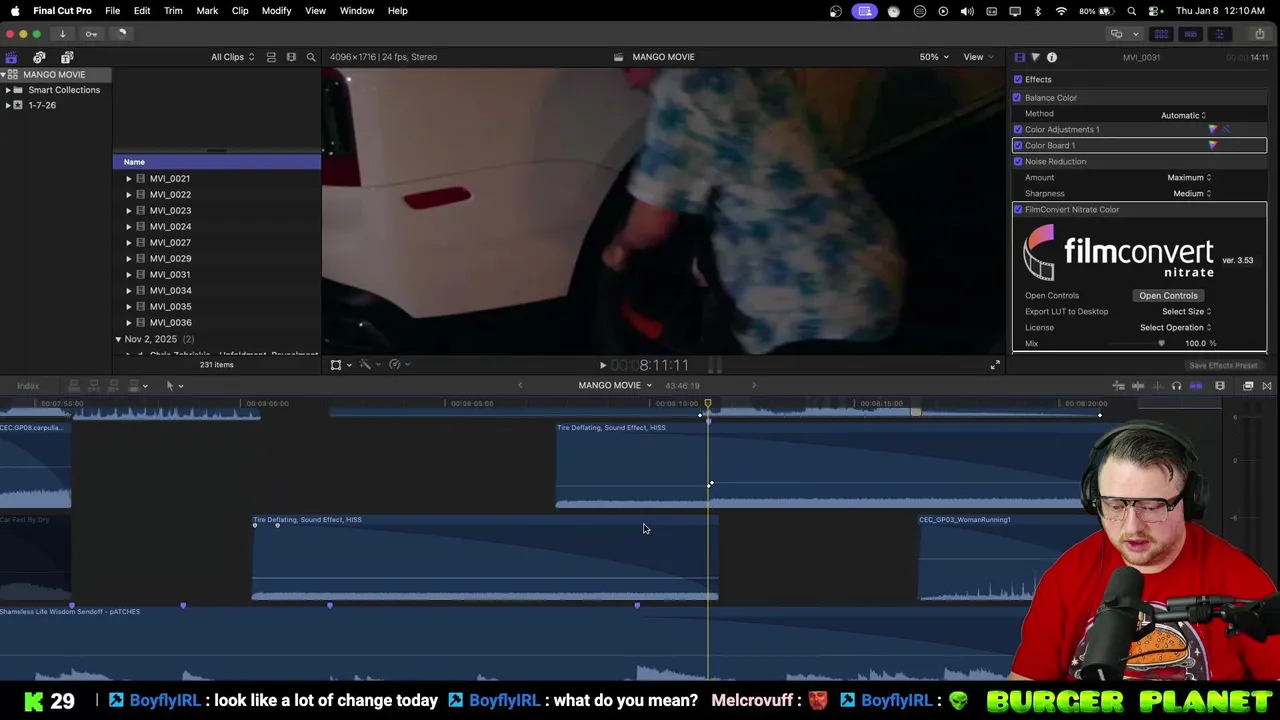Expand the 1-7-26 event
This screenshot has width=1280, height=720.
[x=8, y=105]
